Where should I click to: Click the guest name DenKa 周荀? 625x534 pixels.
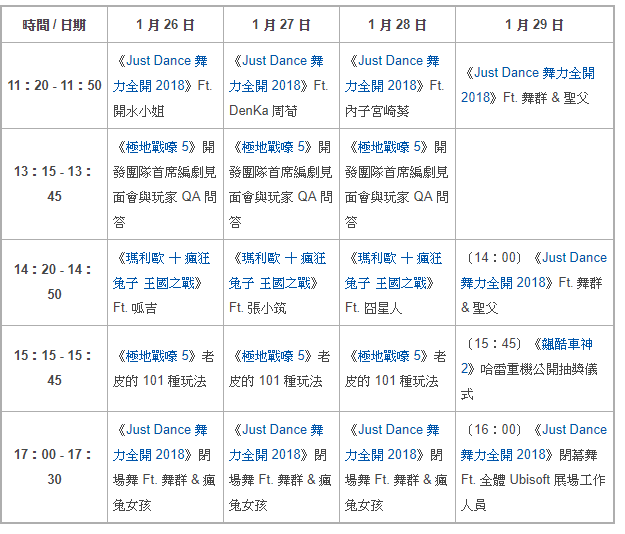tap(263, 111)
